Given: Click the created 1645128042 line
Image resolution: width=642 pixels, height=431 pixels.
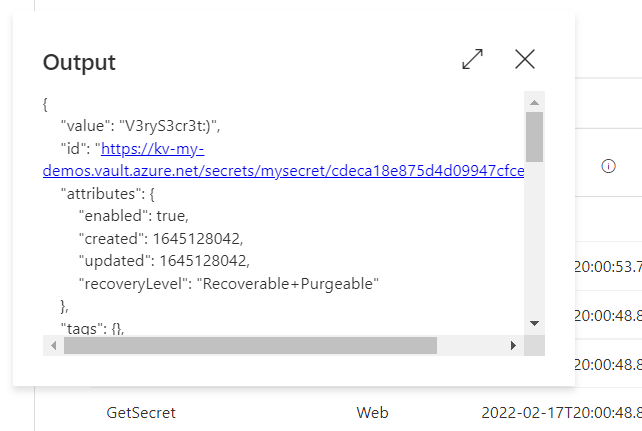Looking at the screenshot, I should point(160,238).
